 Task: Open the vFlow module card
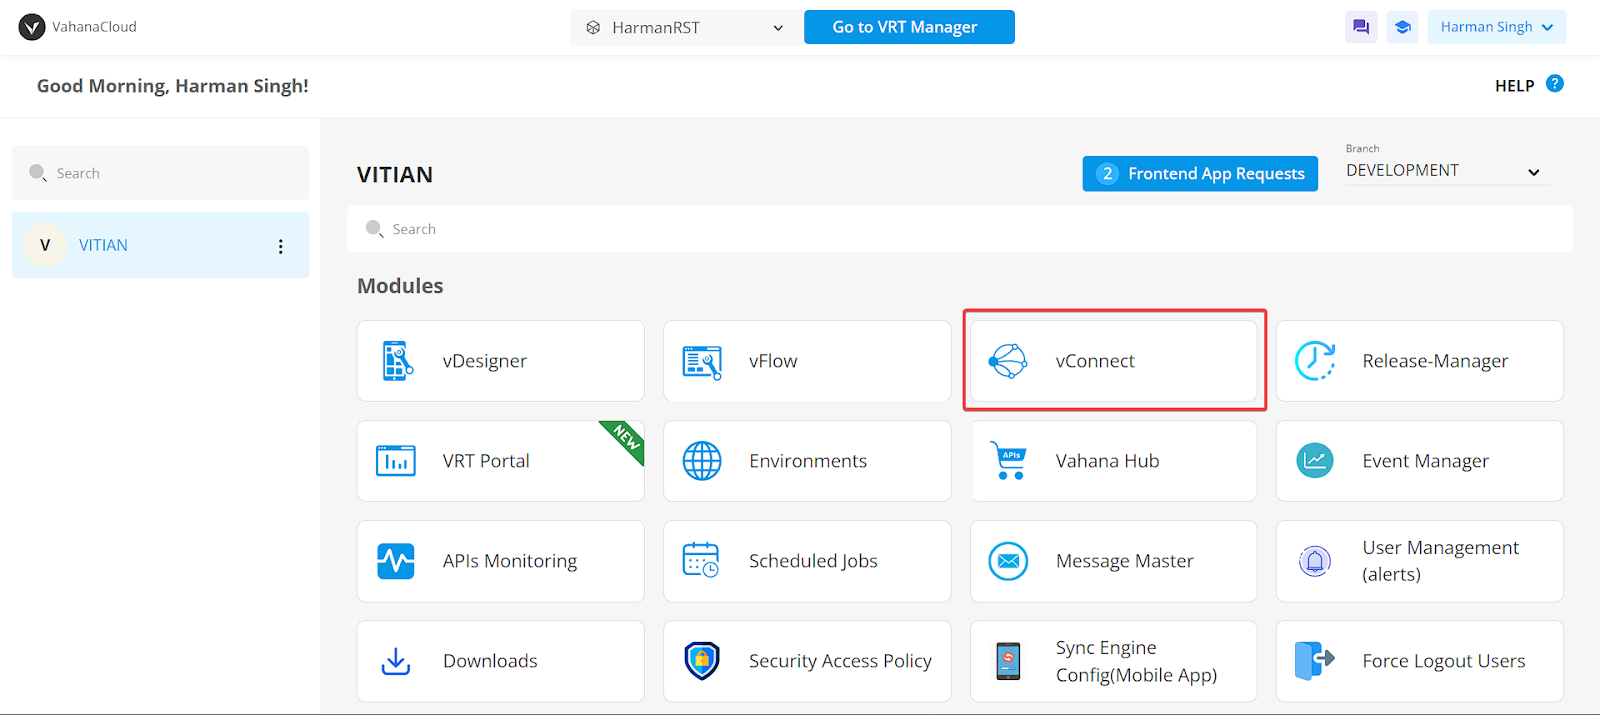807,361
